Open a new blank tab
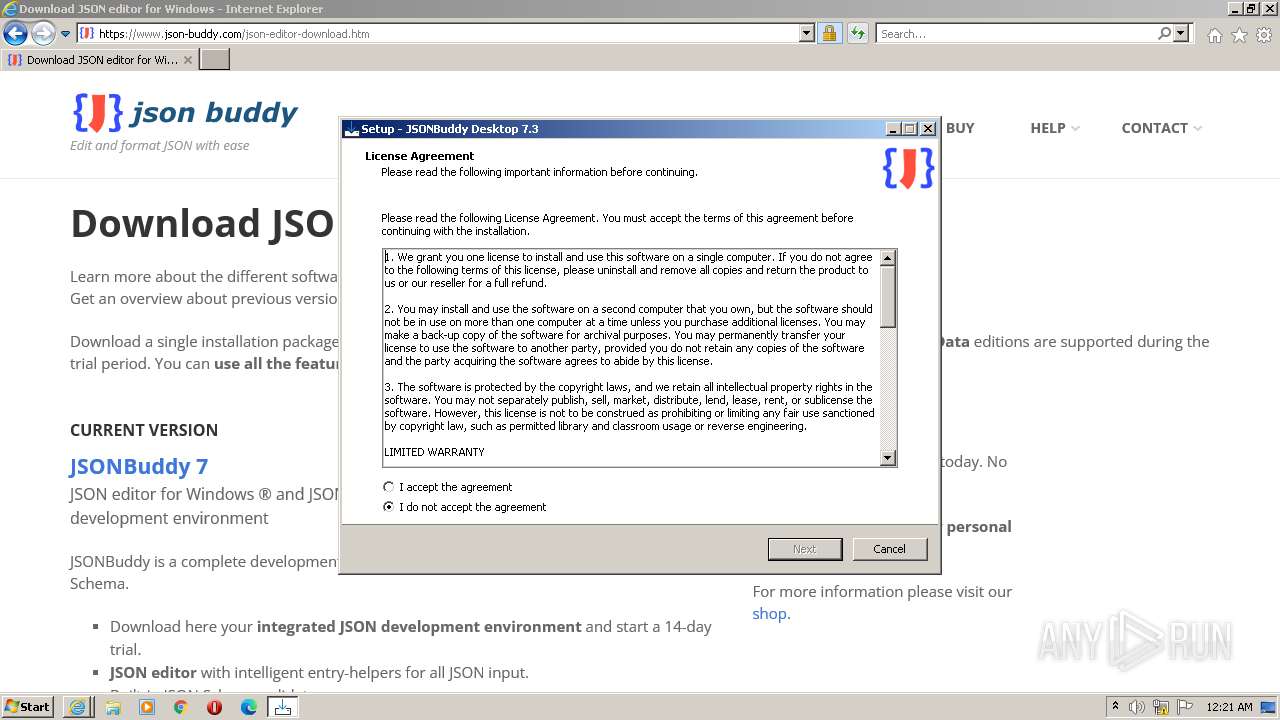The image size is (1280, 720). [215, 60]
